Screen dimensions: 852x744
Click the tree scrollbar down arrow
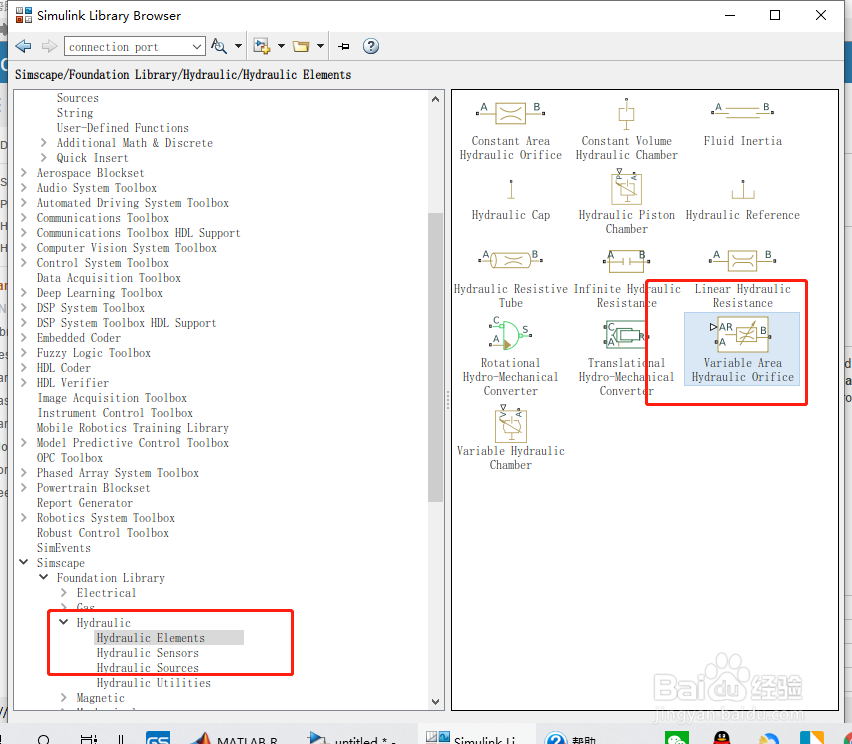coord(435,702)
